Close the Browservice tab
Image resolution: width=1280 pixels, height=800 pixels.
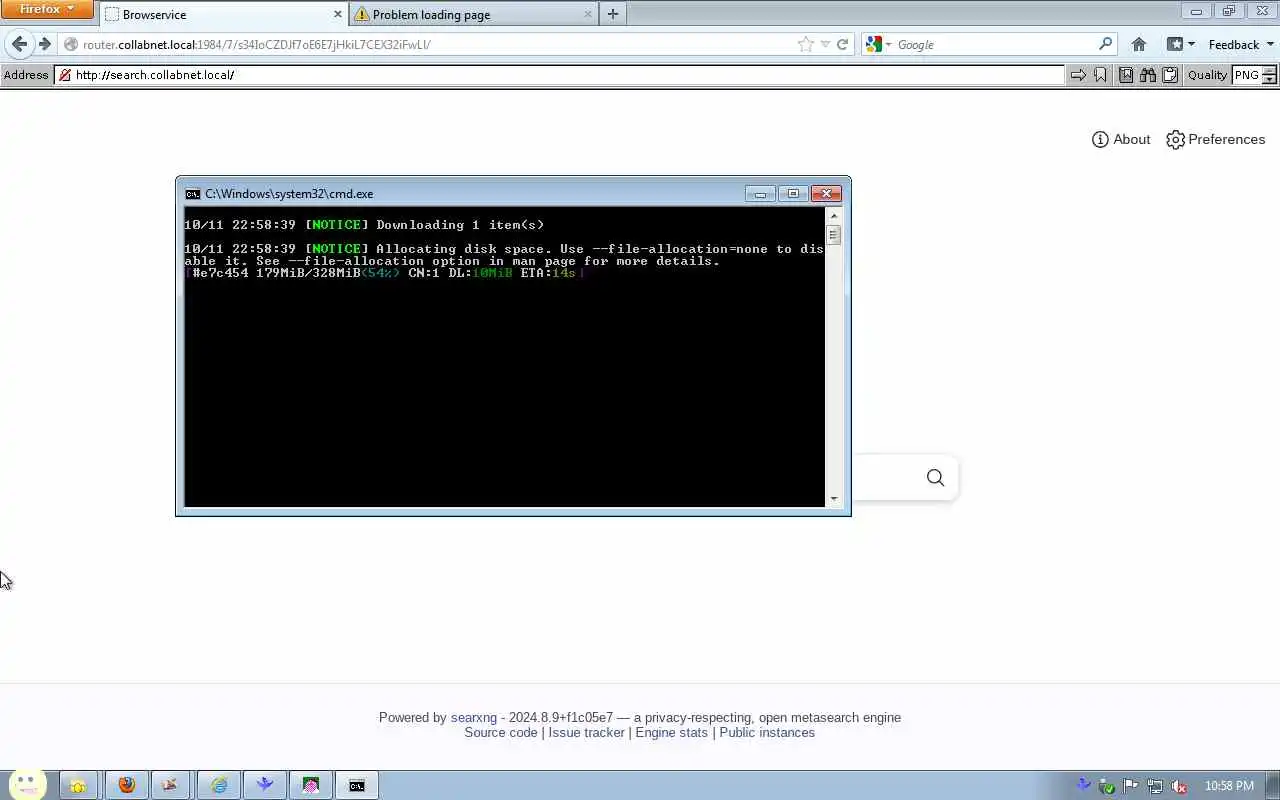[x=337, y=14]
